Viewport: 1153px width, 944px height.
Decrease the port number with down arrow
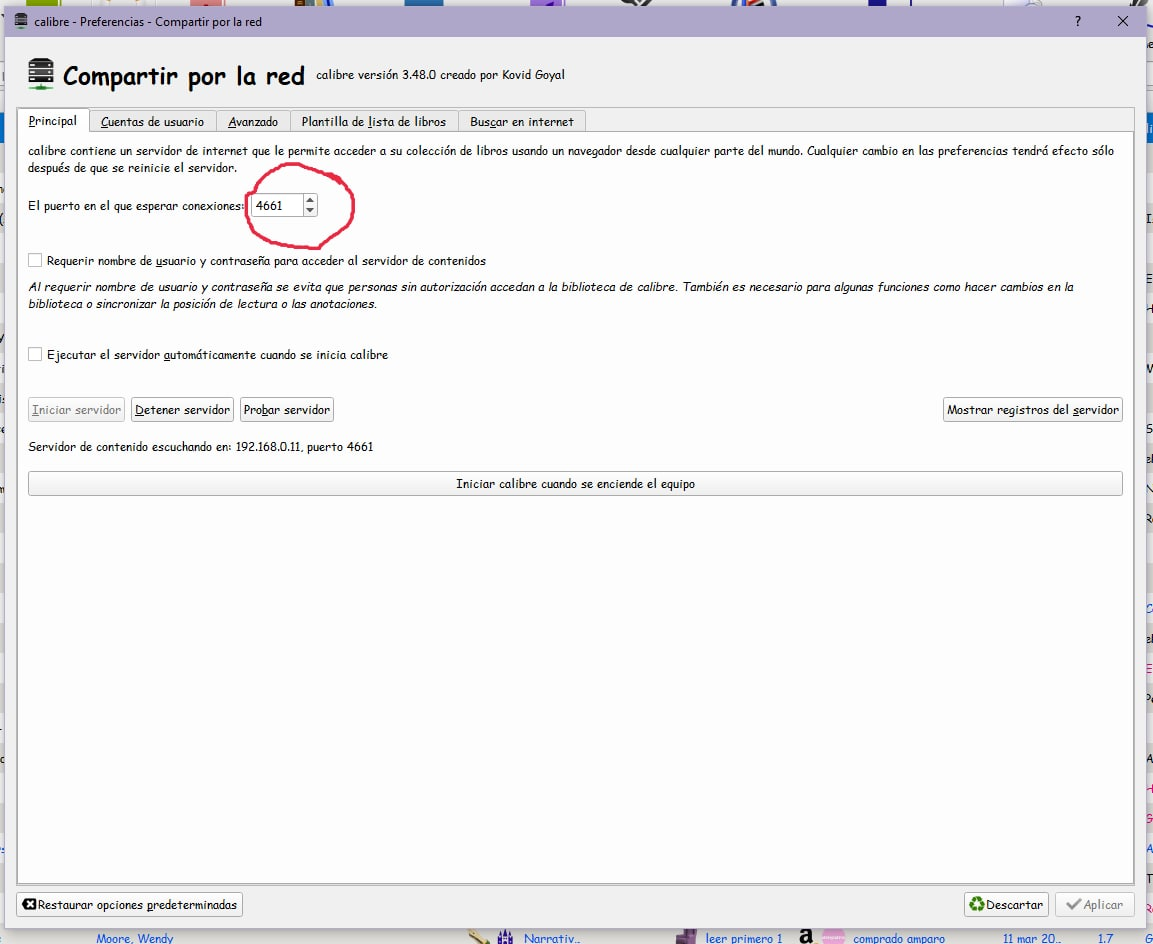(x=310, y=211)
